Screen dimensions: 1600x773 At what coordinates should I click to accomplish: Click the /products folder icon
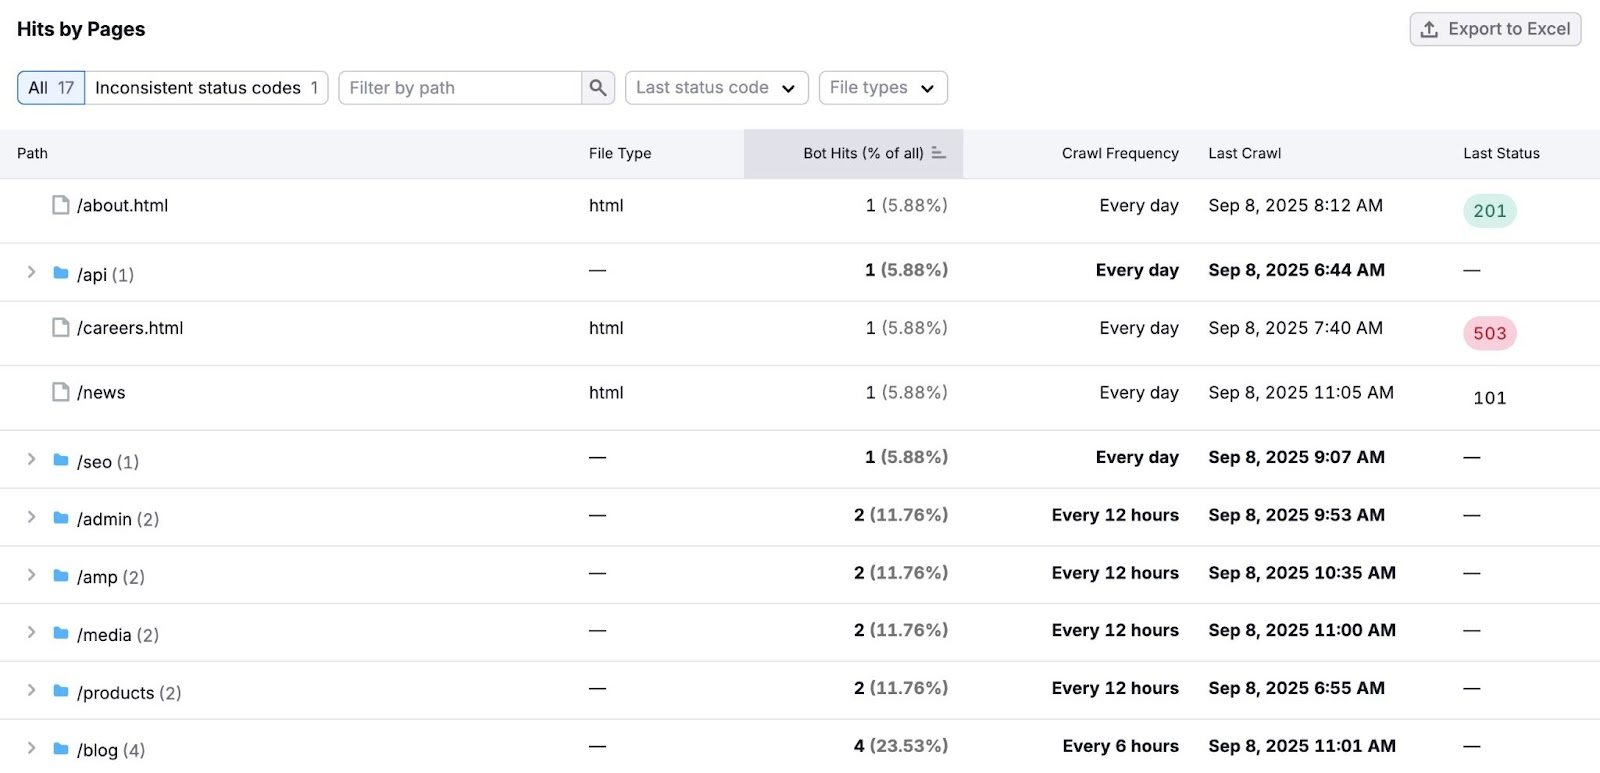tap(61, 691)
